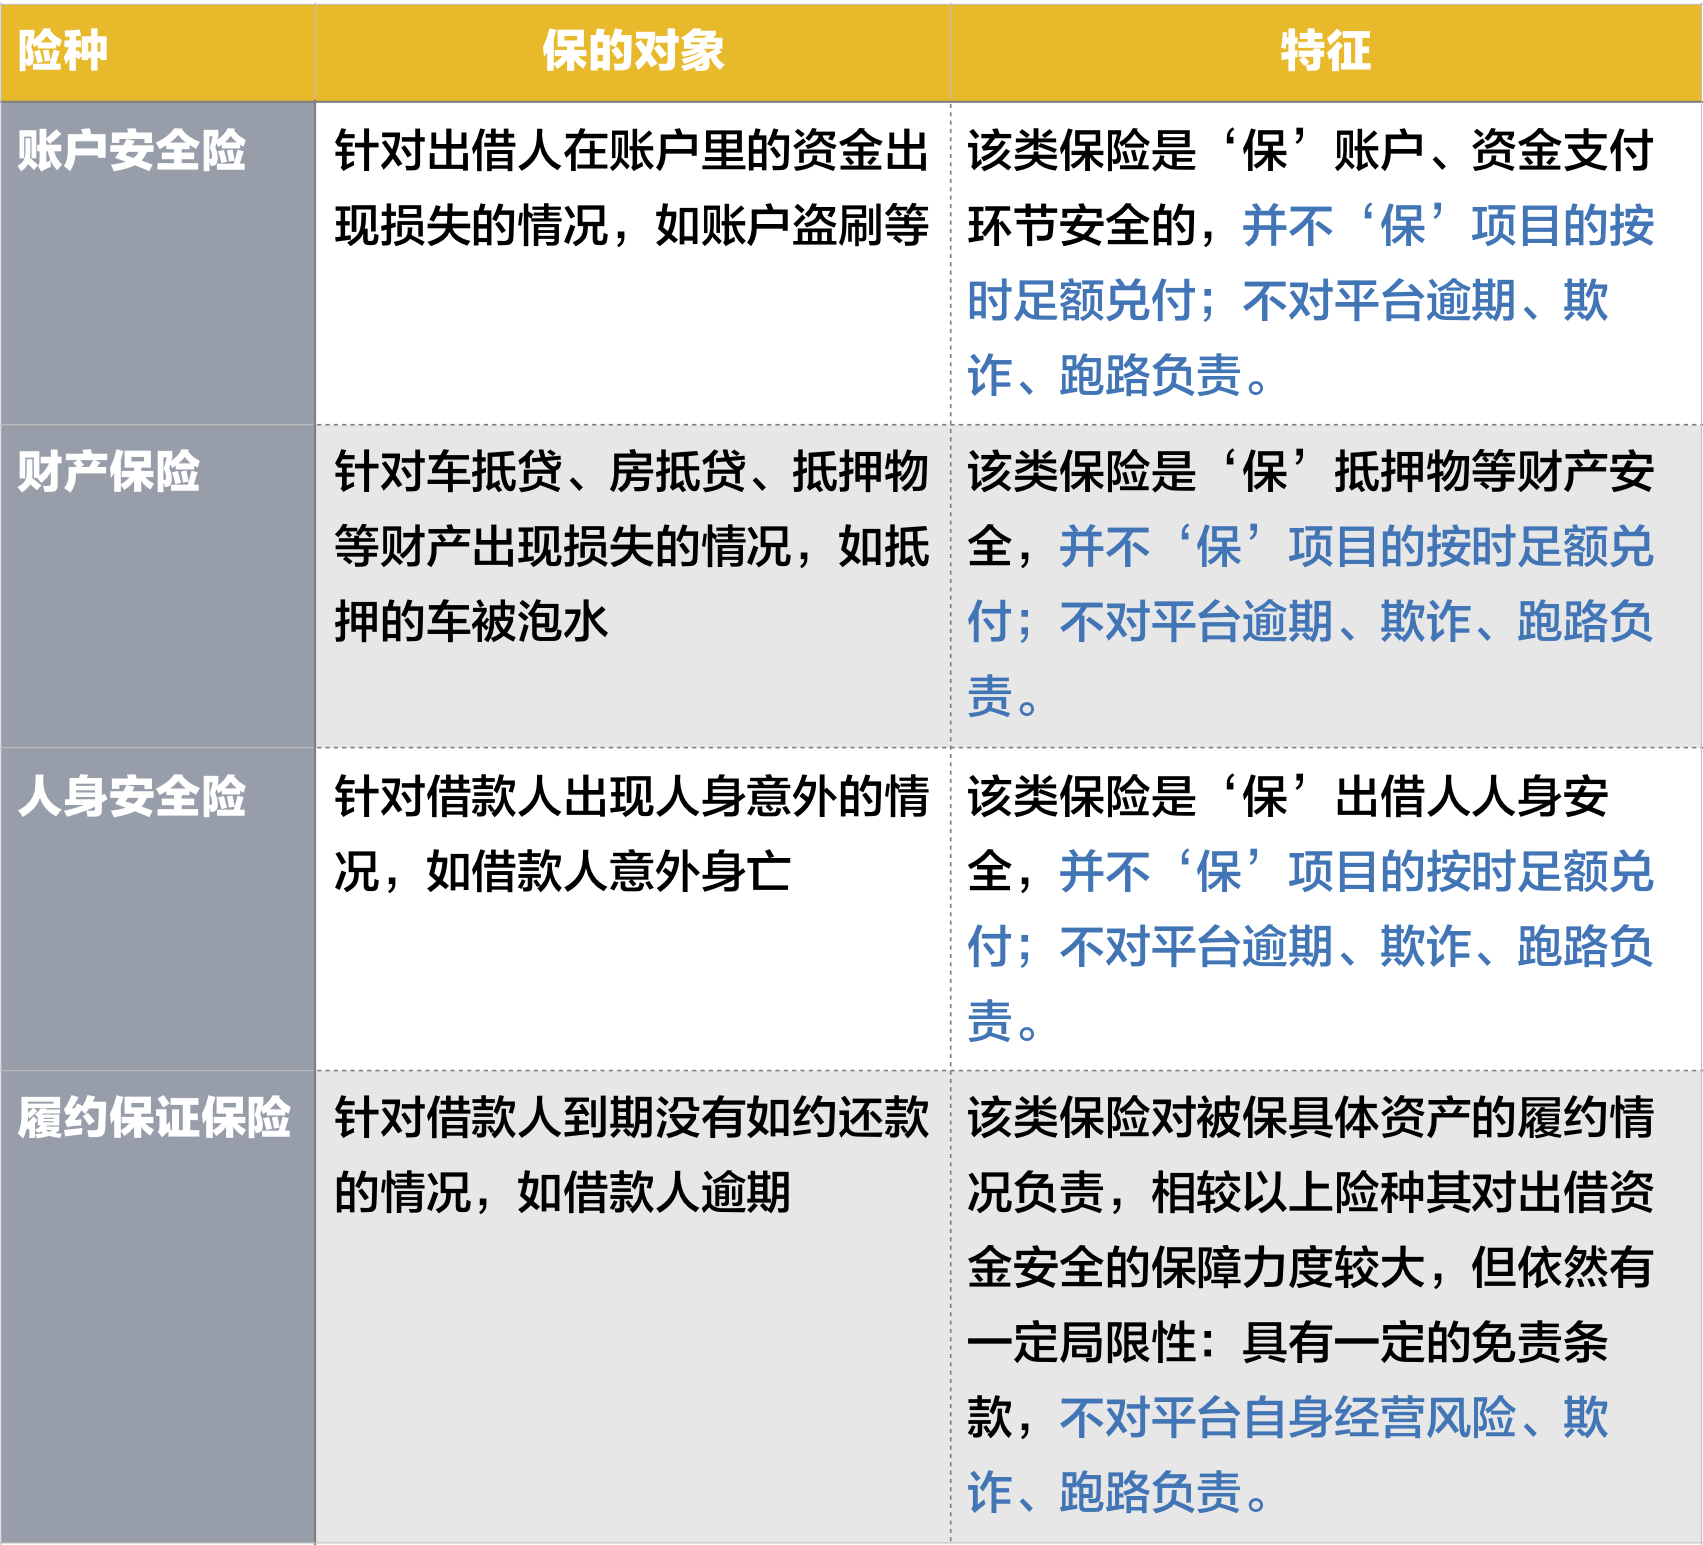The width and height of the screenshot is (1703, 1545).
Task: Select the 人身安全险 row label
Action: click(x=131, y=797)
